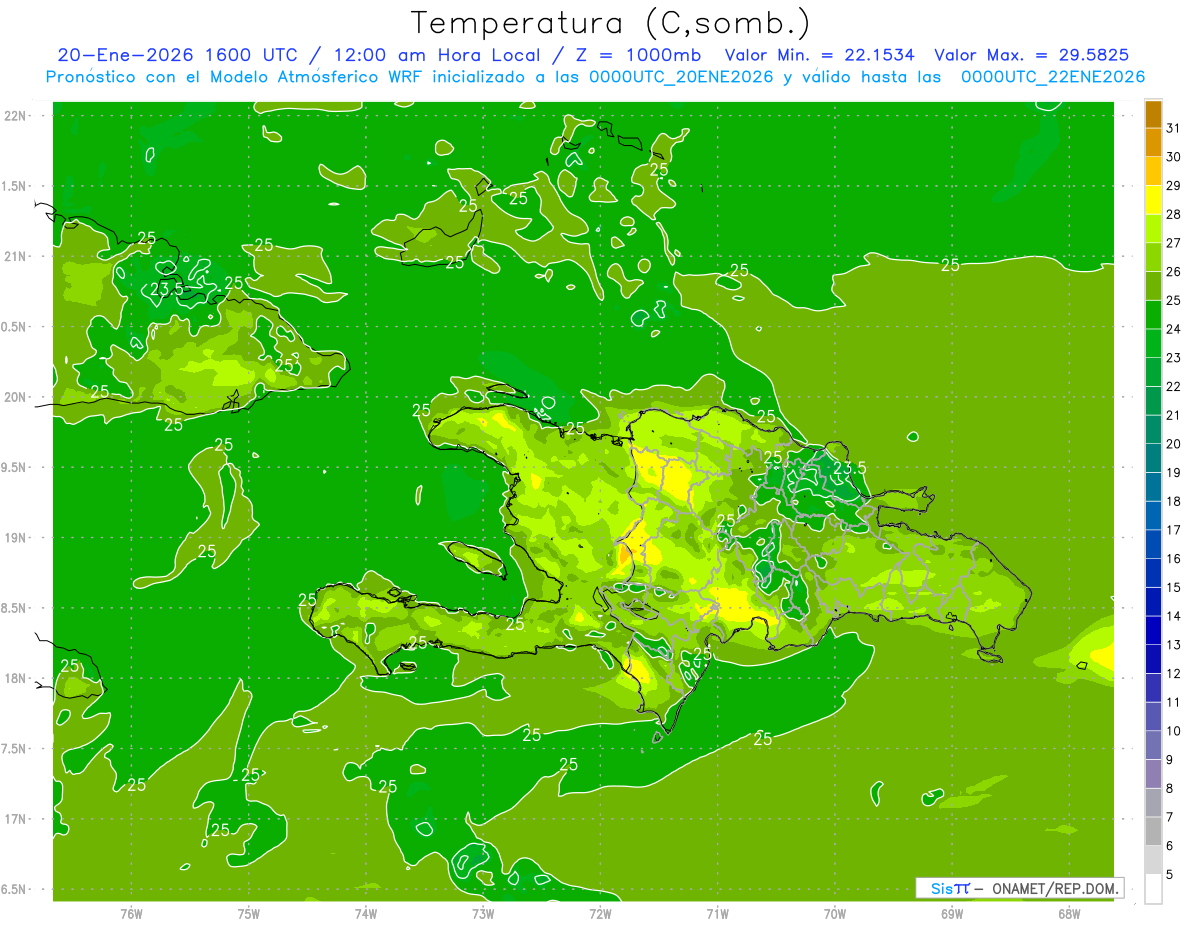This screenshot has width=1200, height=927.
Task: Click the blue "Sis" logo text
Action: (941, 888)
